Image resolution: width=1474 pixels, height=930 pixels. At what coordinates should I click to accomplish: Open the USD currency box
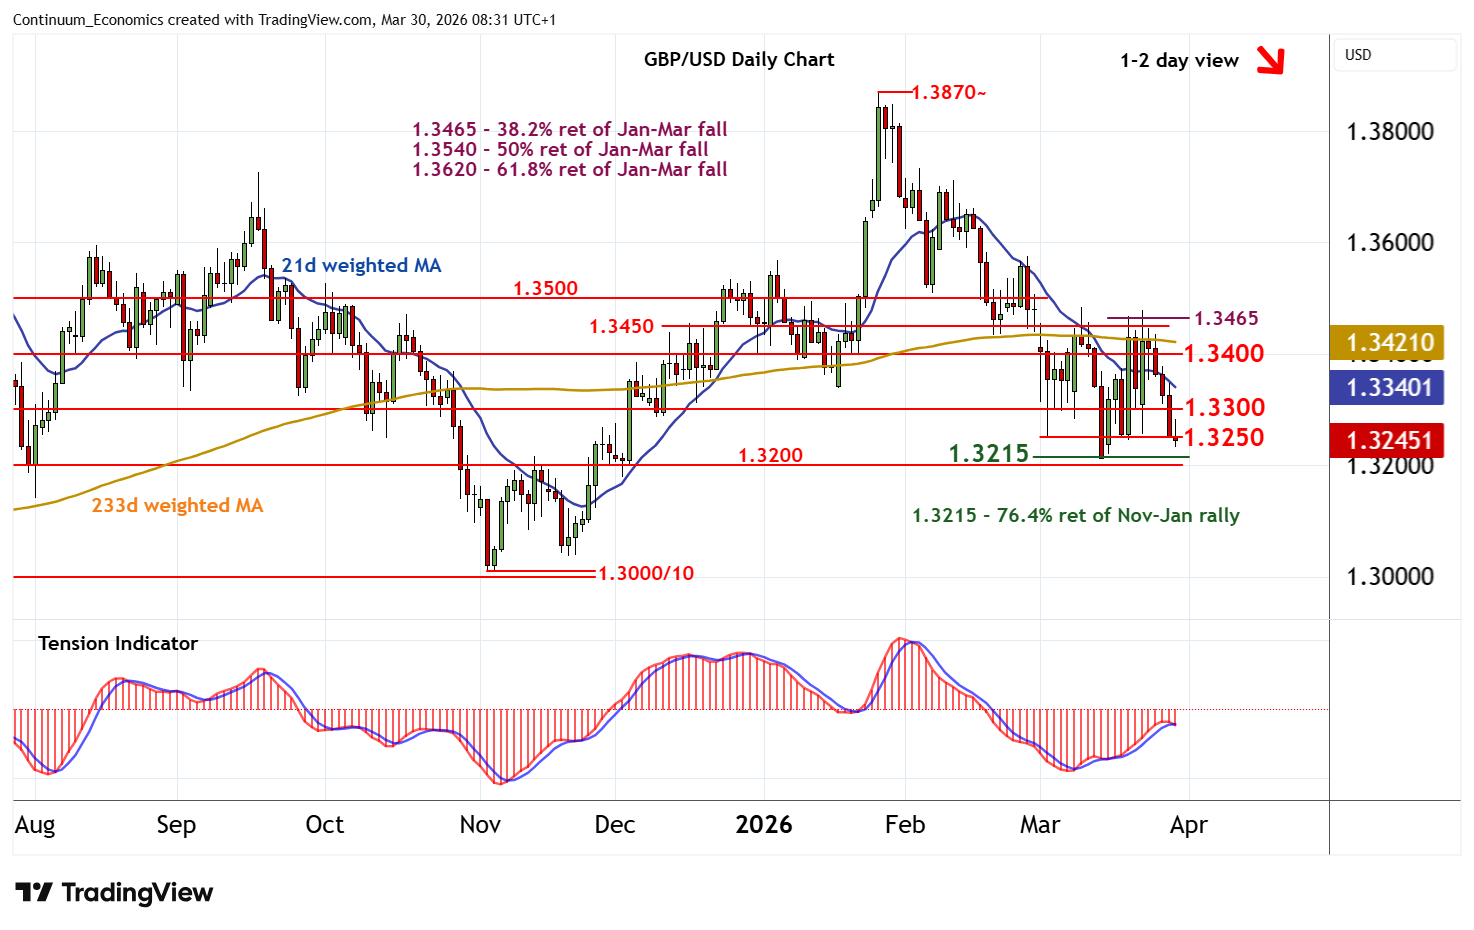click(1395, 55)
